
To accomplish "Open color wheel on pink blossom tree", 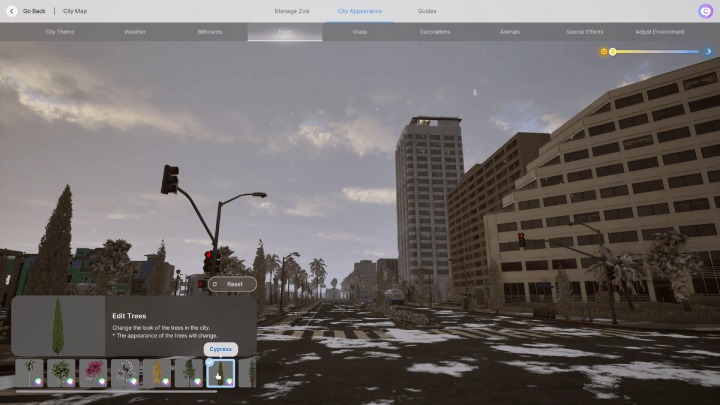I will [102, 381].
